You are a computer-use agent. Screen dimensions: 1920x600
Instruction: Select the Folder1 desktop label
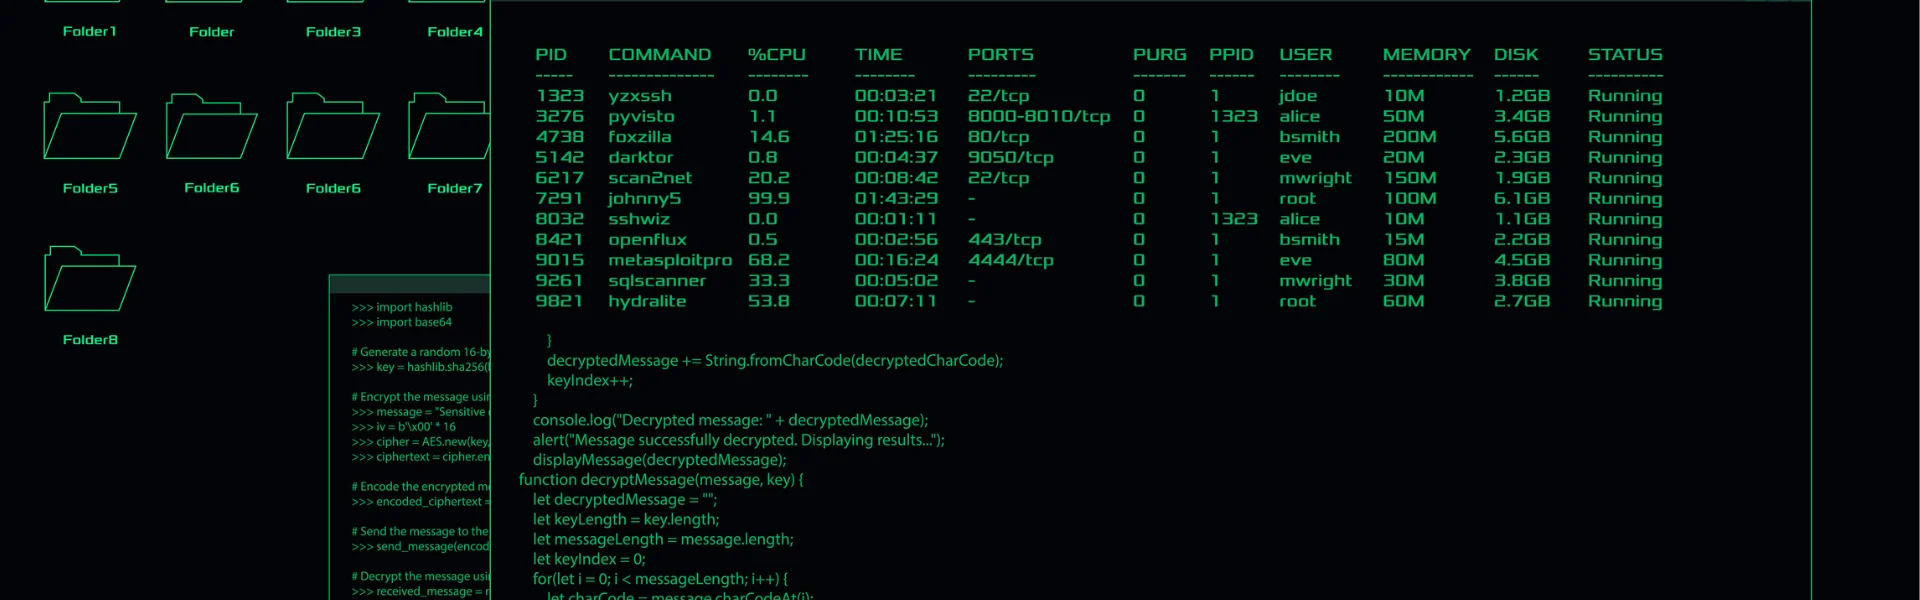pyautogui.click(x=90, y=32)
